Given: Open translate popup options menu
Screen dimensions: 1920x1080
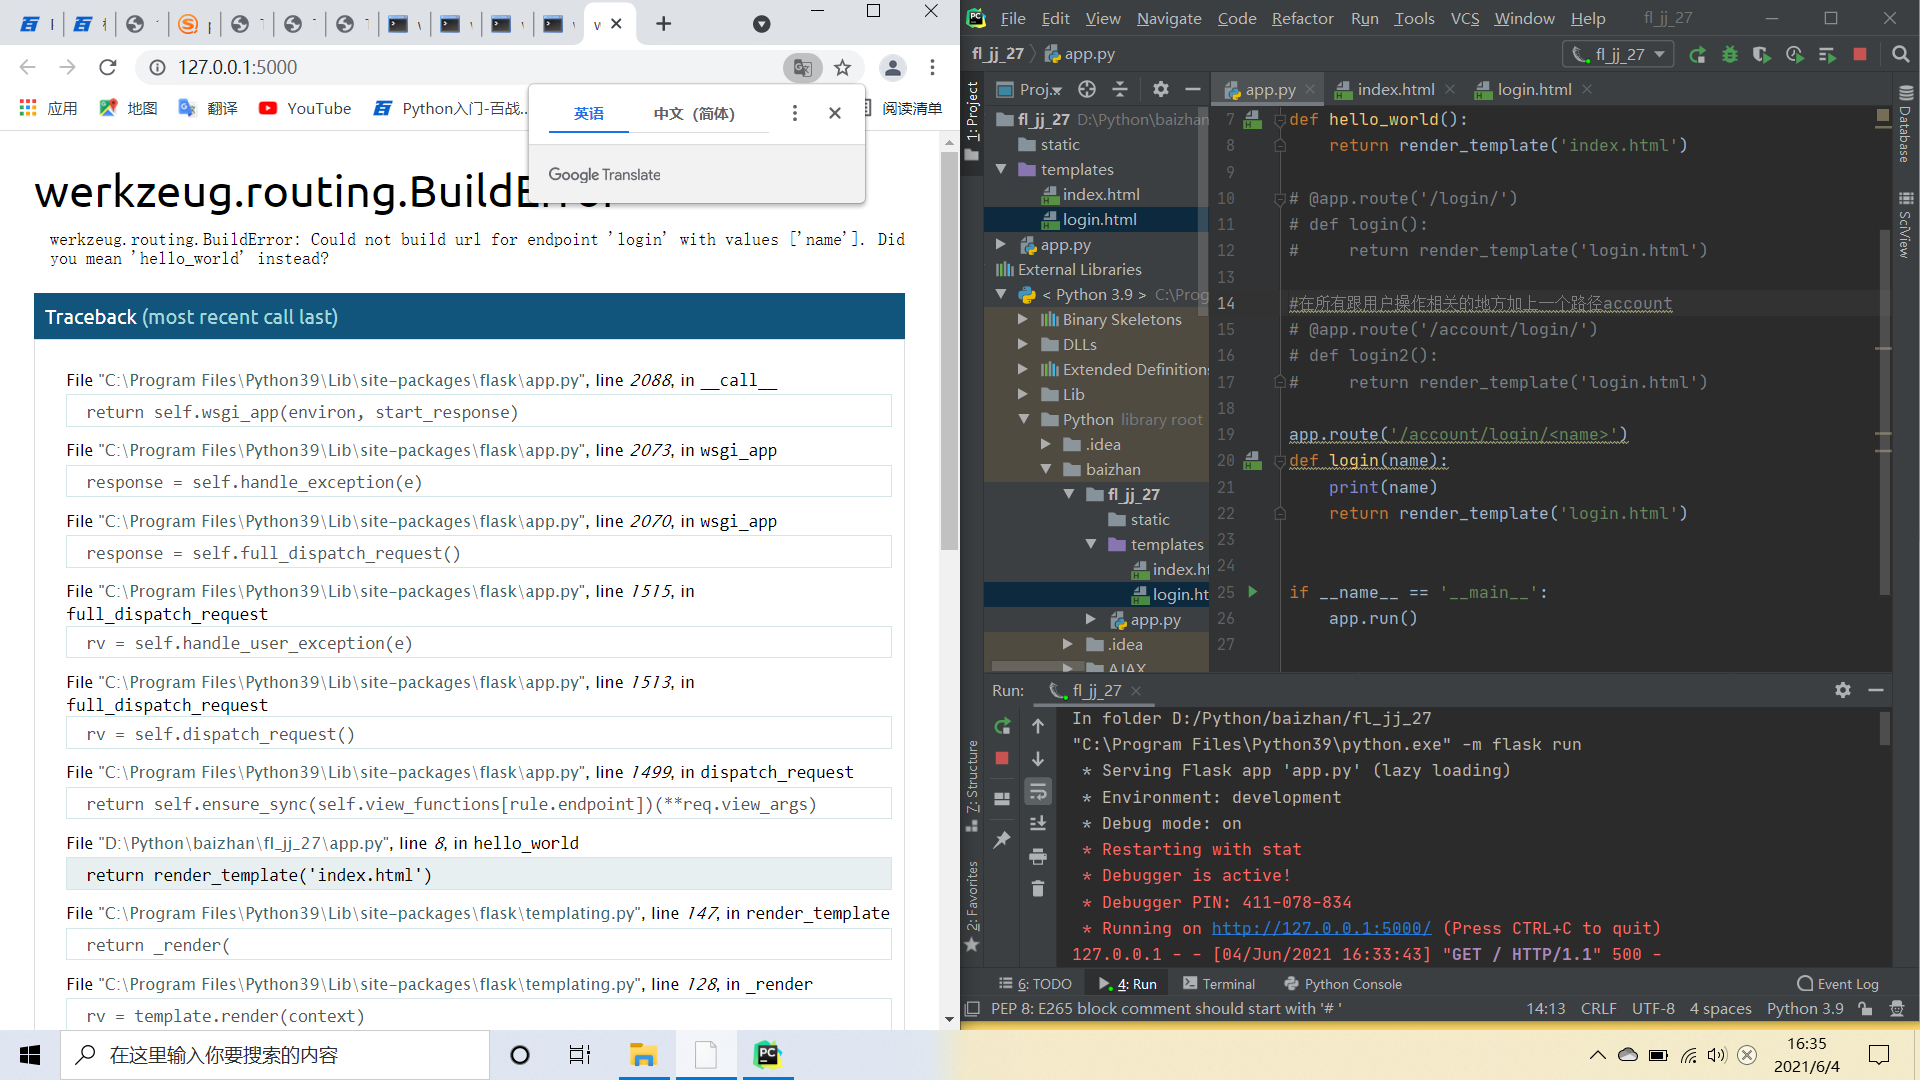Looking at the screenshot, I should tap(795, 114).
